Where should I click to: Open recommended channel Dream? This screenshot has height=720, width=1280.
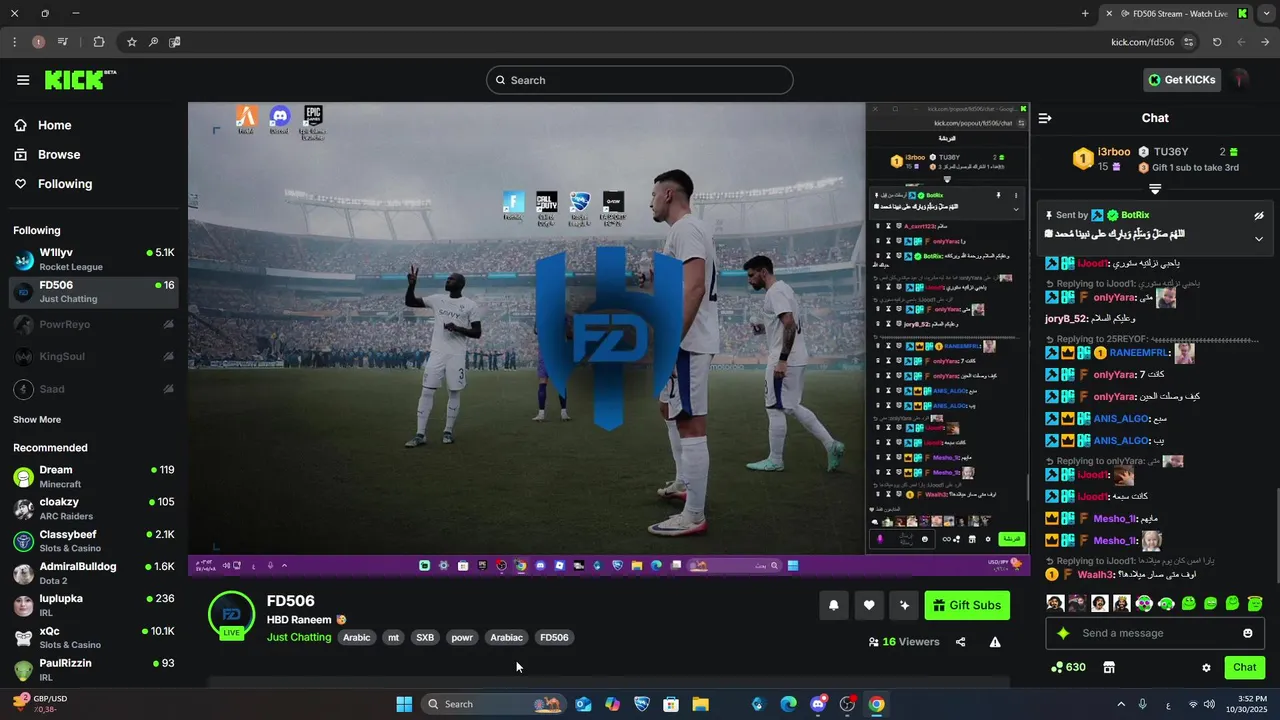pos(93,476)
